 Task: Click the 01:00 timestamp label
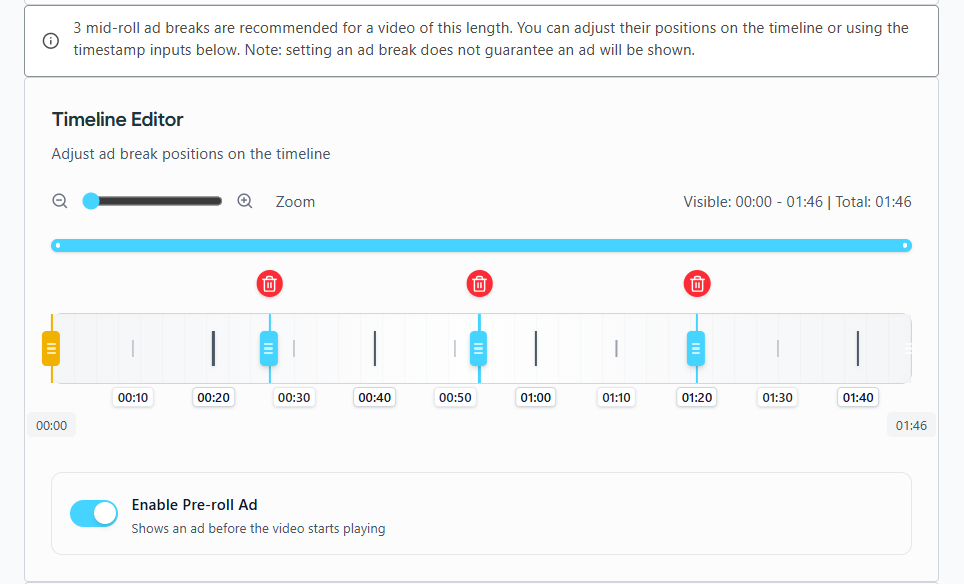(x=536, y=398)
